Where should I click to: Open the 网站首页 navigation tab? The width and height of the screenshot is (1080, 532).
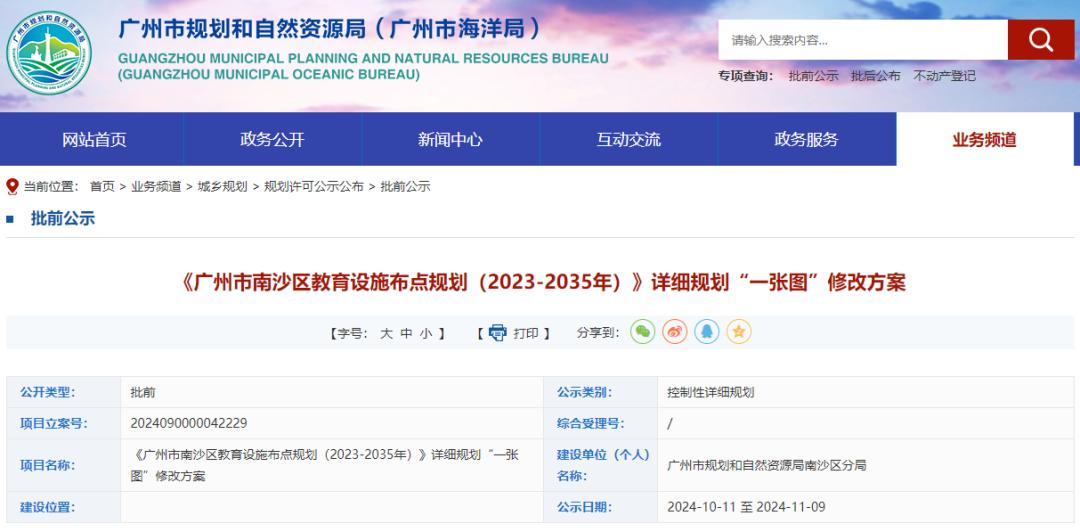(94, 140)
